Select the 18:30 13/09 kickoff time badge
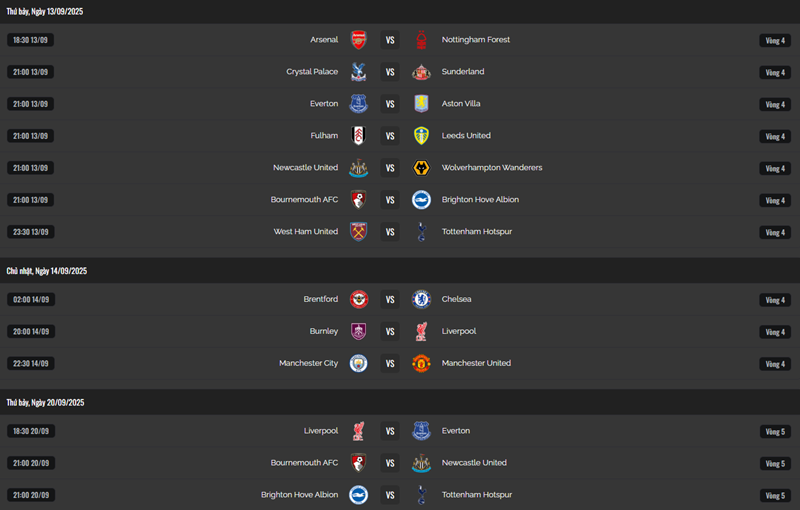 click(x=31, y=40)
